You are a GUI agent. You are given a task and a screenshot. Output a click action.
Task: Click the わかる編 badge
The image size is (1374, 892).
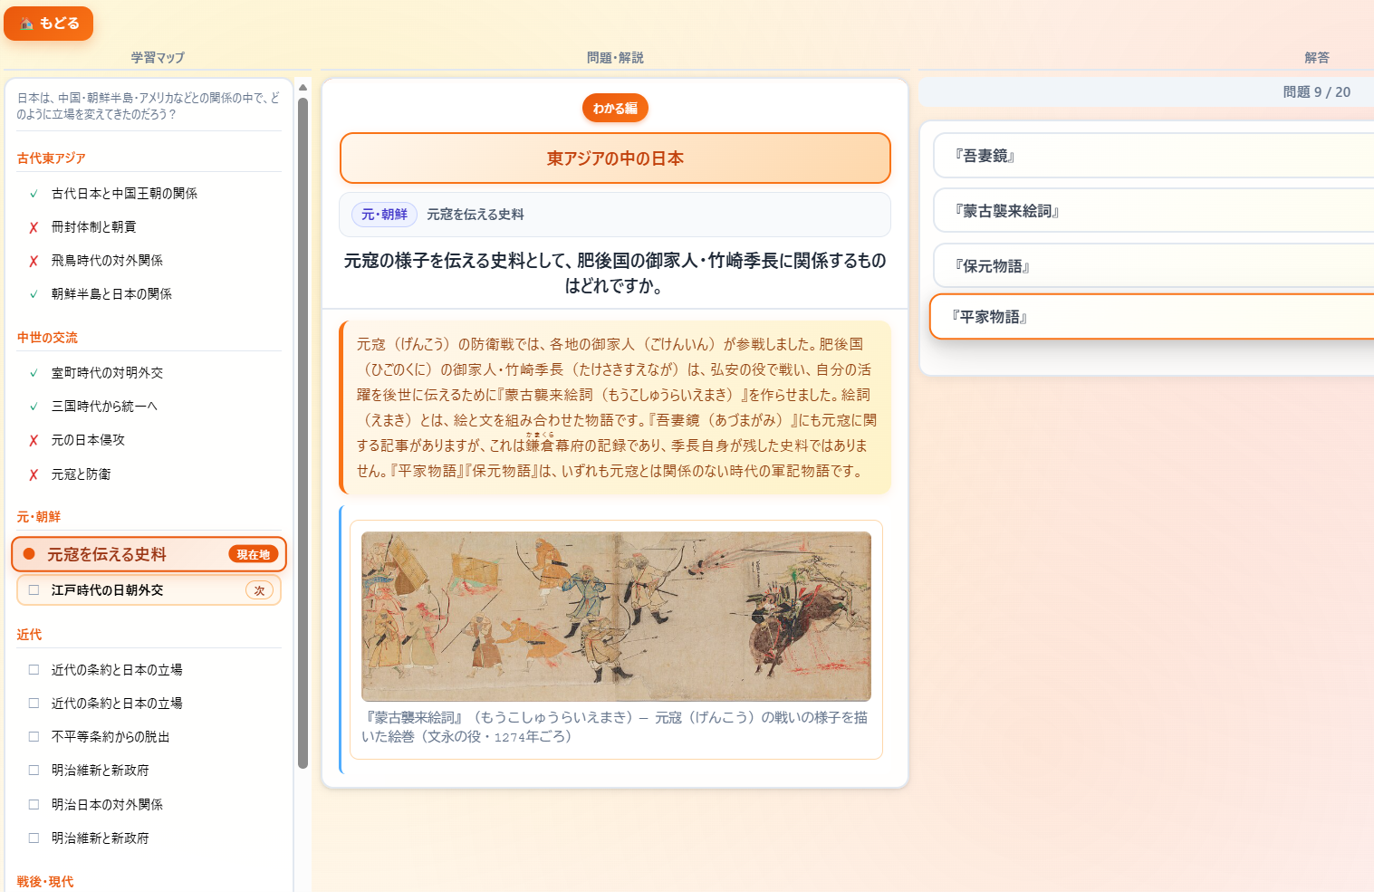615,108
